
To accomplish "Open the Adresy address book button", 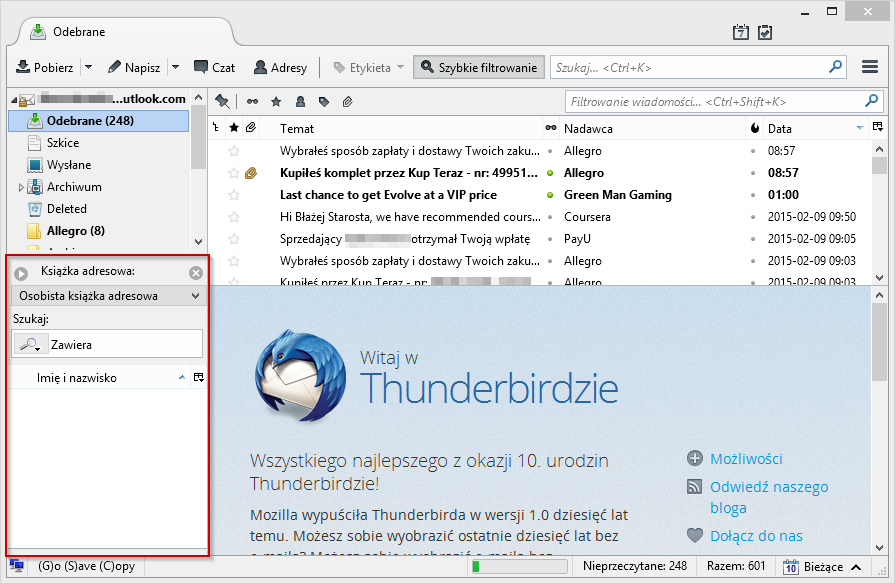I will 280,67.
